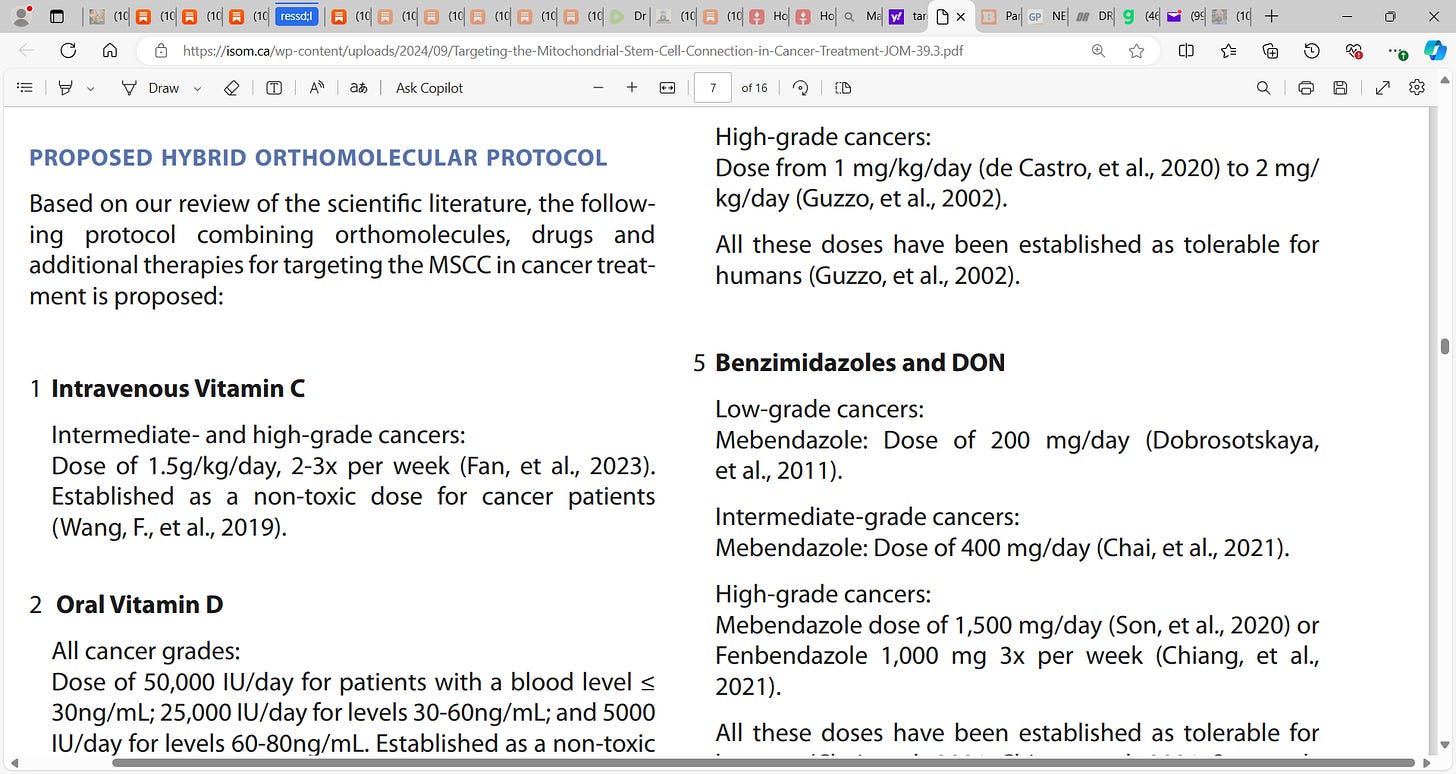Image resolution: width=1456 pixels, height=774 pixels.
Task: Switch to the 'Pai' tab
Action: (x=1001, y=17)
